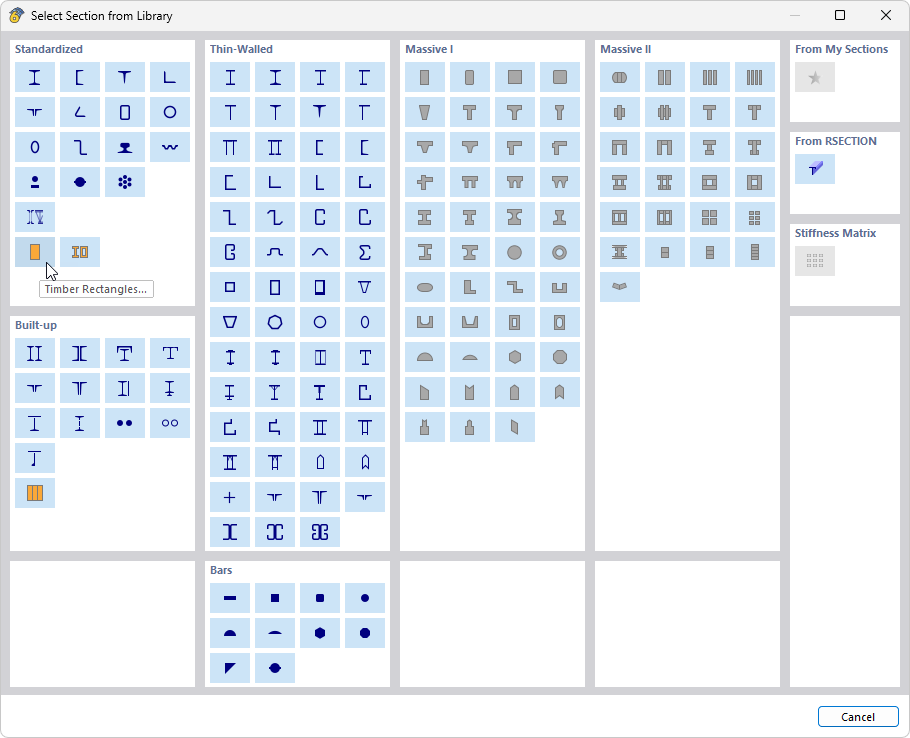Click the 'Bars' group heading
The height and width of the screenshot is (738, 910).
pyautogui.click(x=221, y=570)
